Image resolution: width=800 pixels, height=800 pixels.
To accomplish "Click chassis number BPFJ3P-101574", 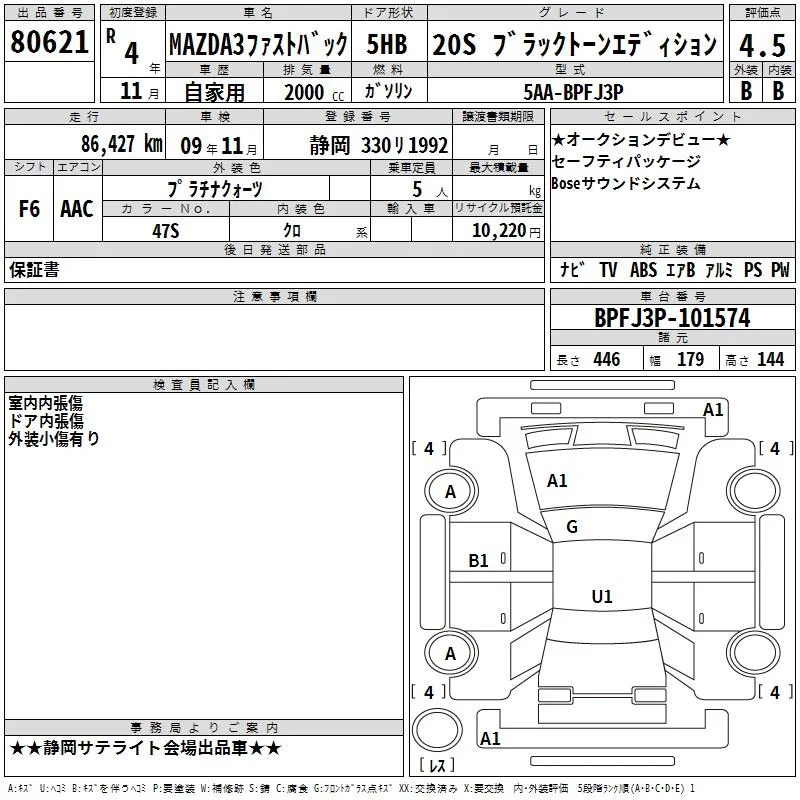I will pos(672,318).
